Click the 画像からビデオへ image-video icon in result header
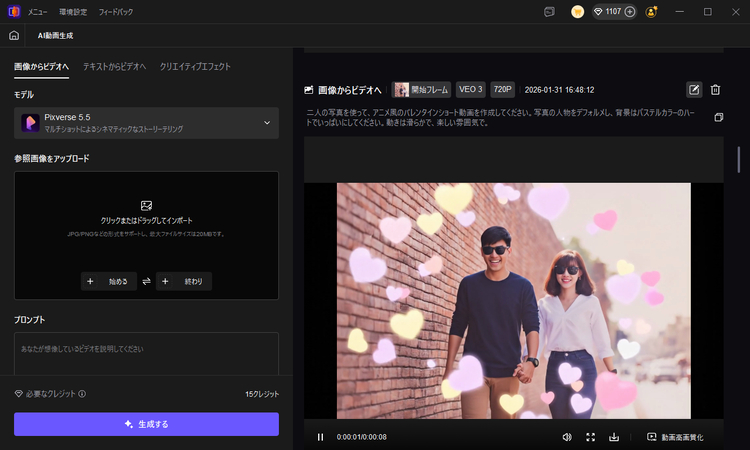 309,90
